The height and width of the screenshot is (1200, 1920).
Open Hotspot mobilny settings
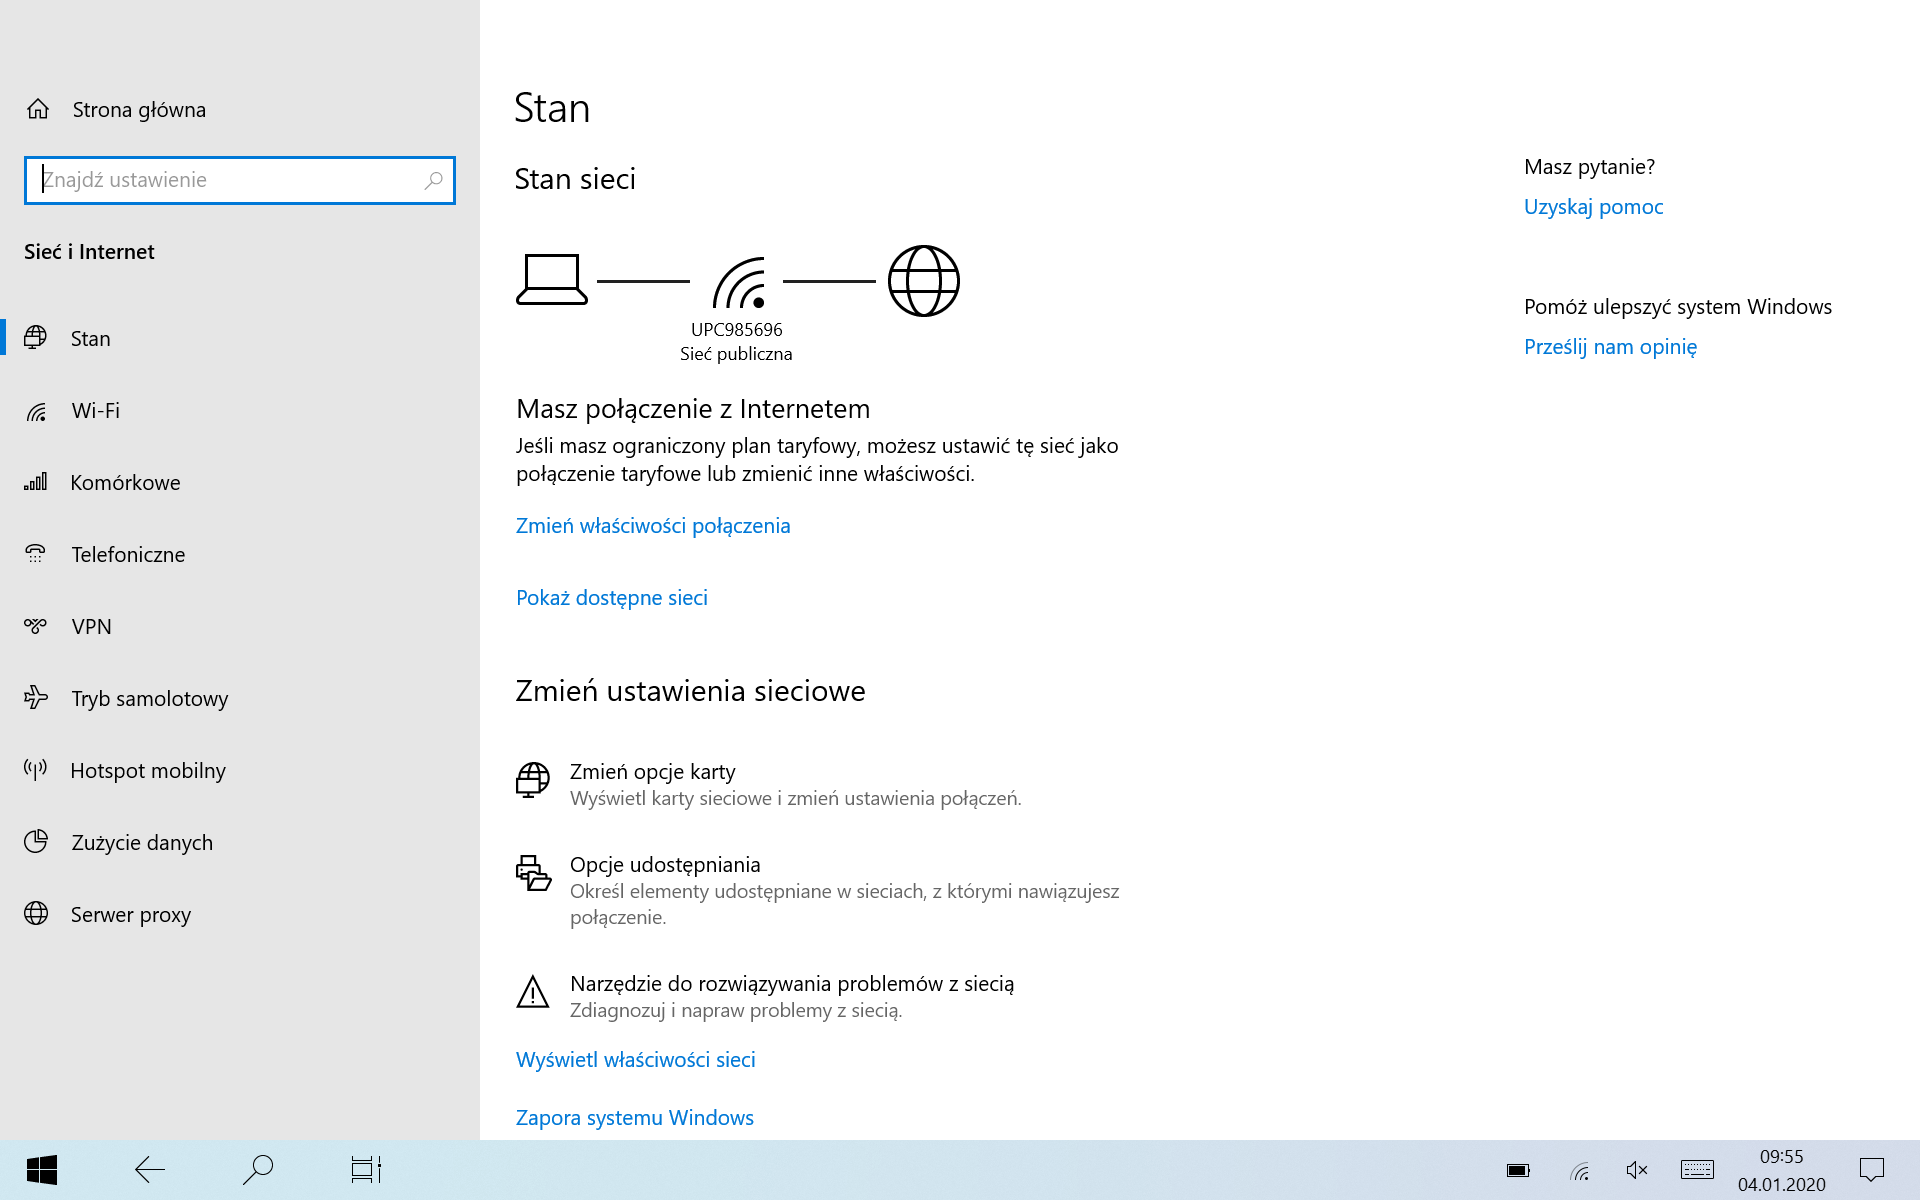point(148,771)
